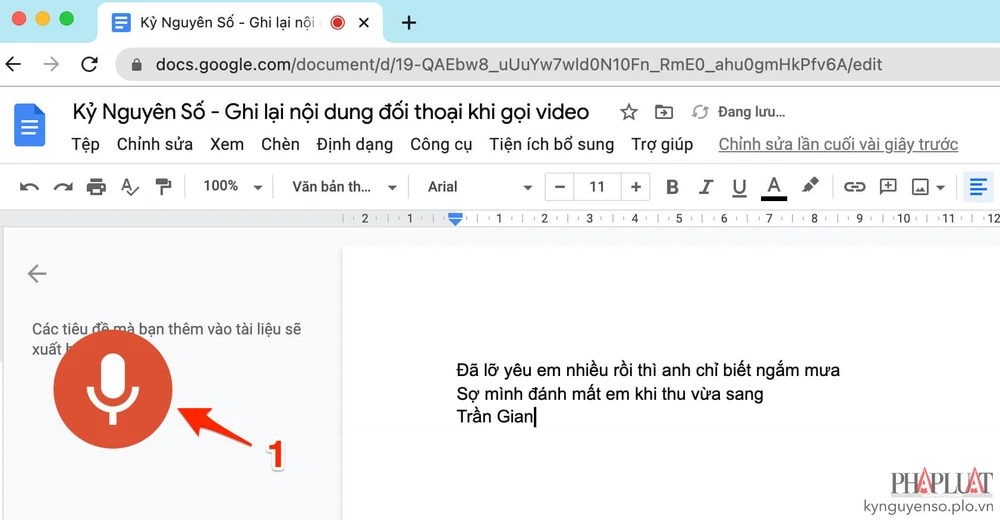The height and width of the screenshot is (520, 1000).
Task: Increase font size with plus button
Action: (x=634, y=187)
